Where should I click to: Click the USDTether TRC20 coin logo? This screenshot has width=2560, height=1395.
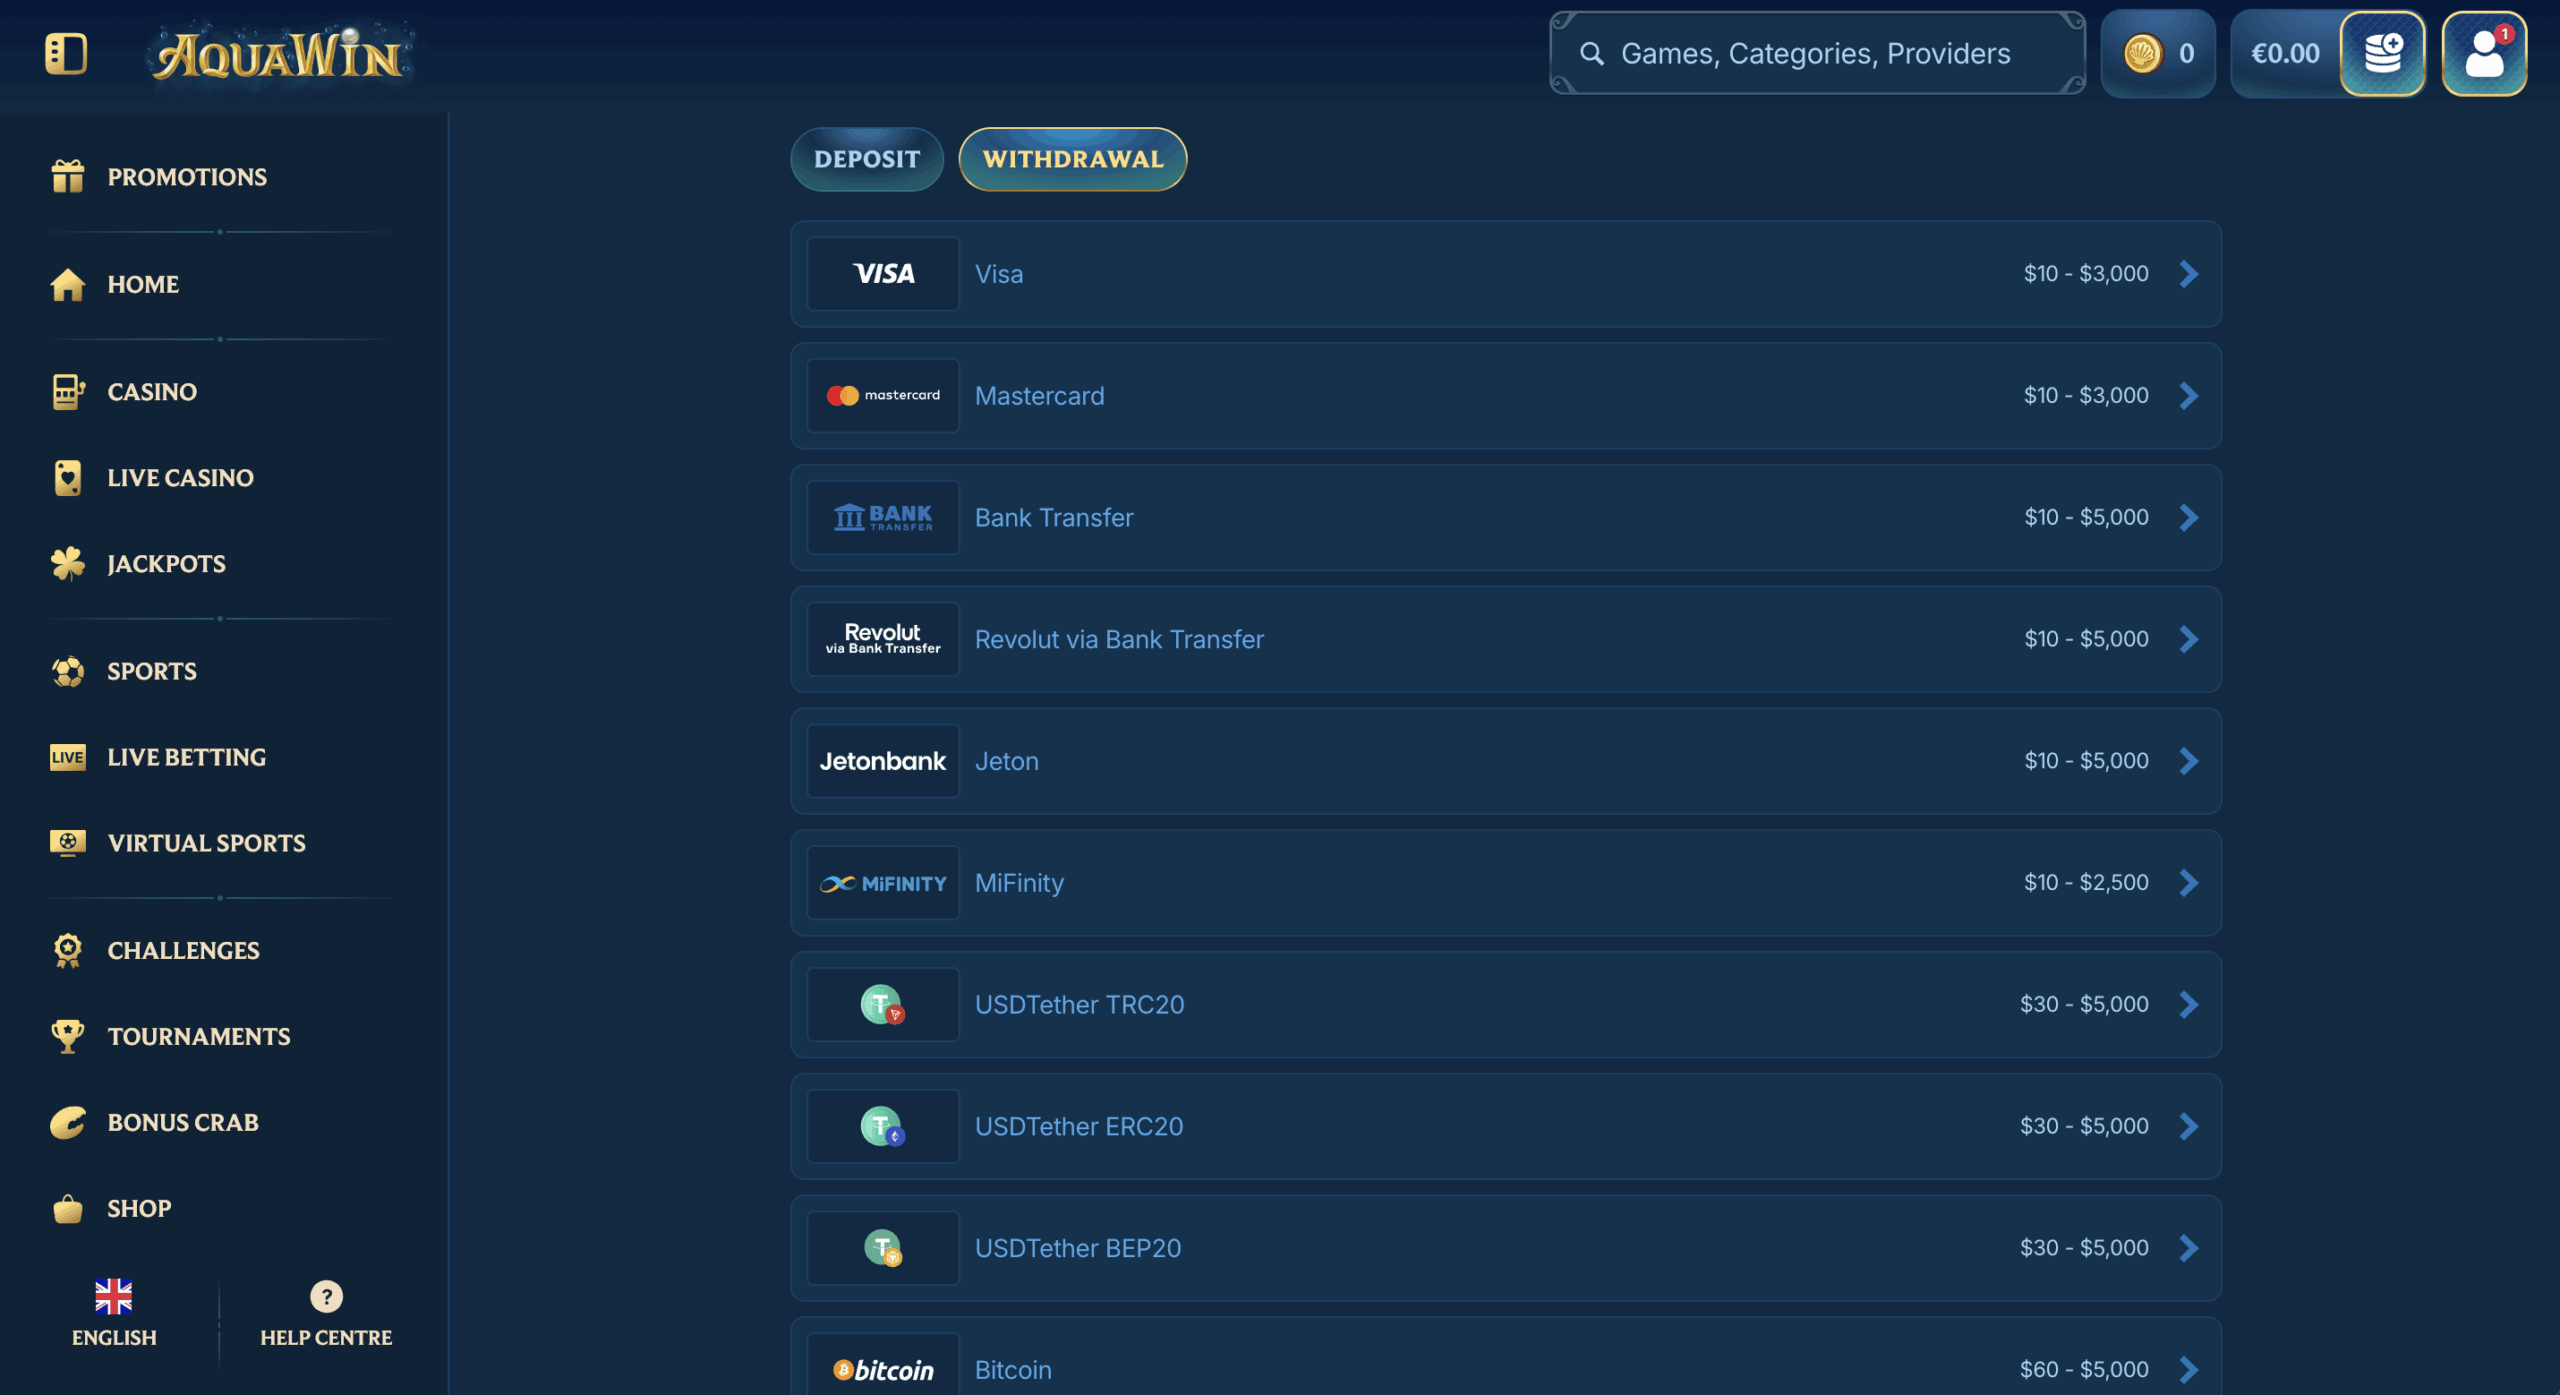coord(883,1004)
